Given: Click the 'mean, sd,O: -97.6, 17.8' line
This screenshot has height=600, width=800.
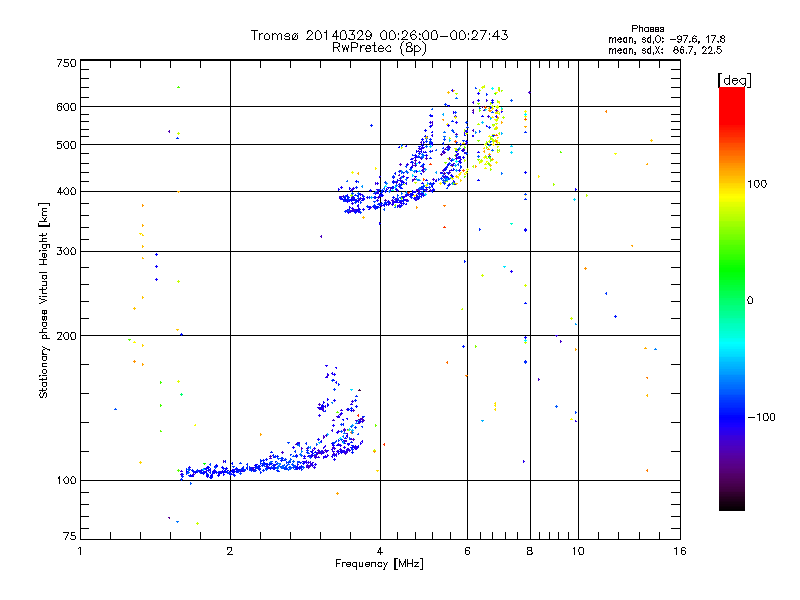Looking at the screenshot, I should (666, 39).
